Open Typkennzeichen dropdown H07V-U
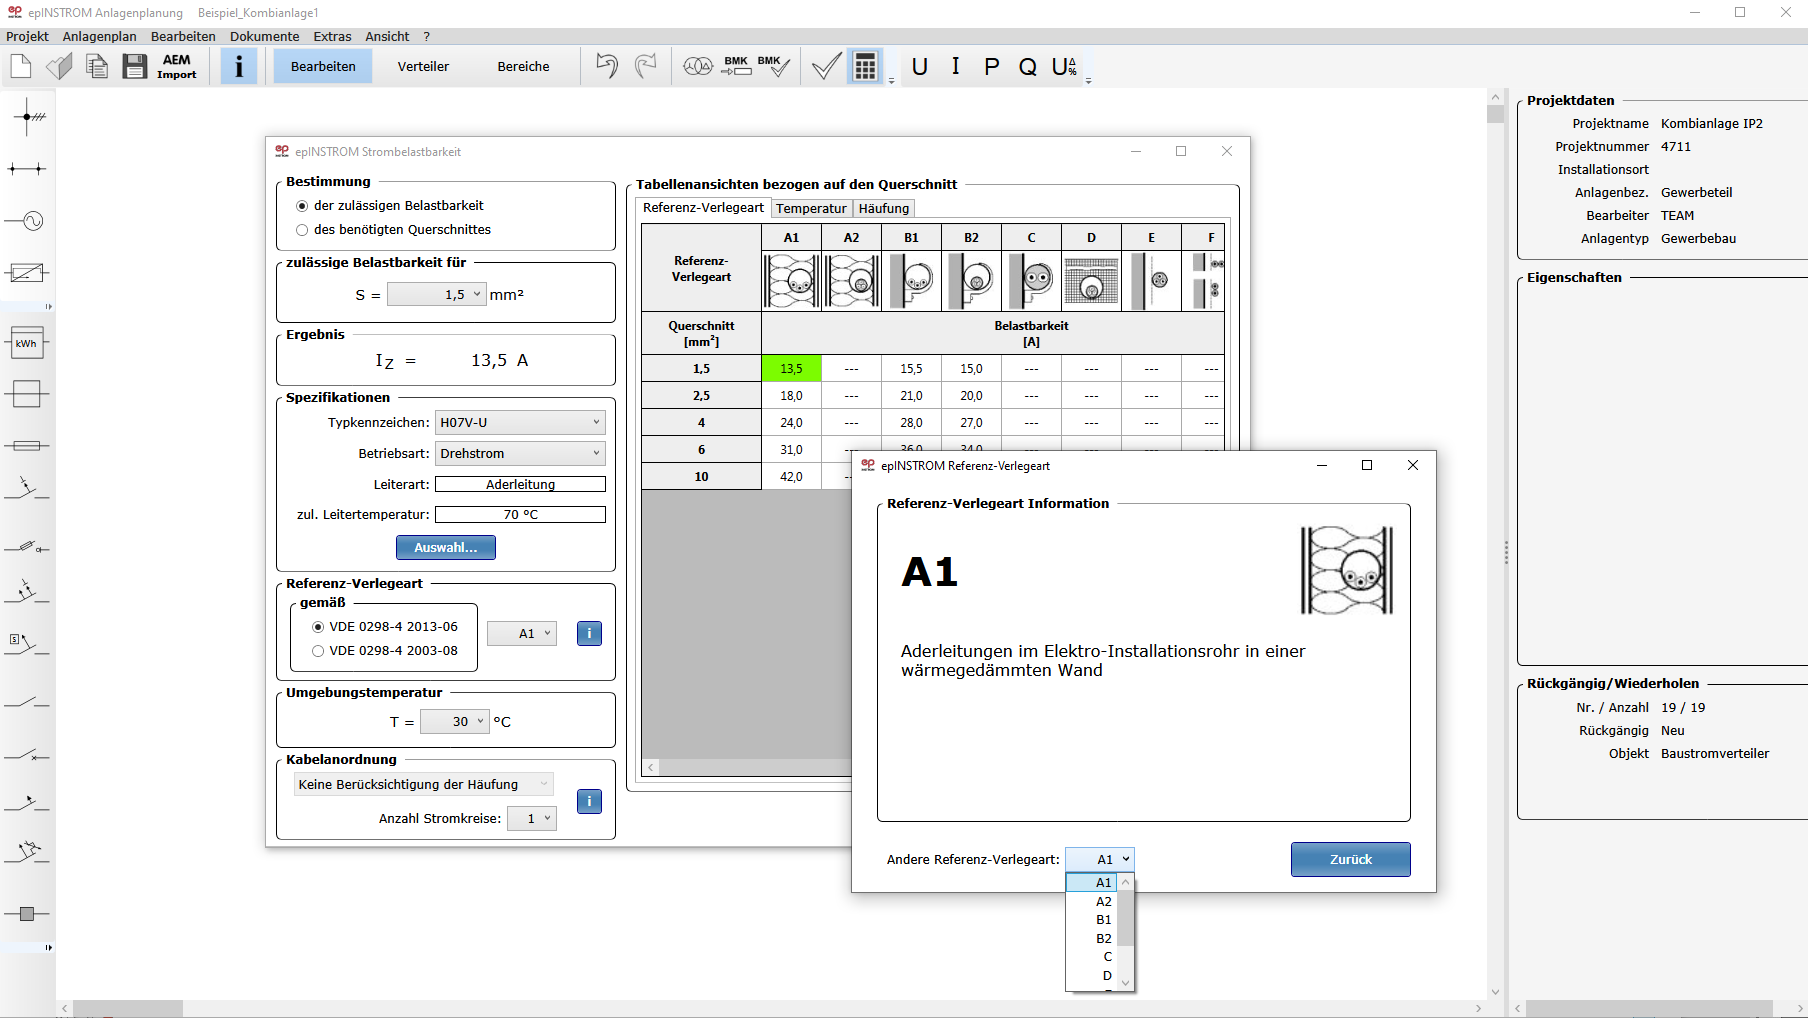Image resolution: width=1808 pixels, height=1018 pixels. [520, 423]
